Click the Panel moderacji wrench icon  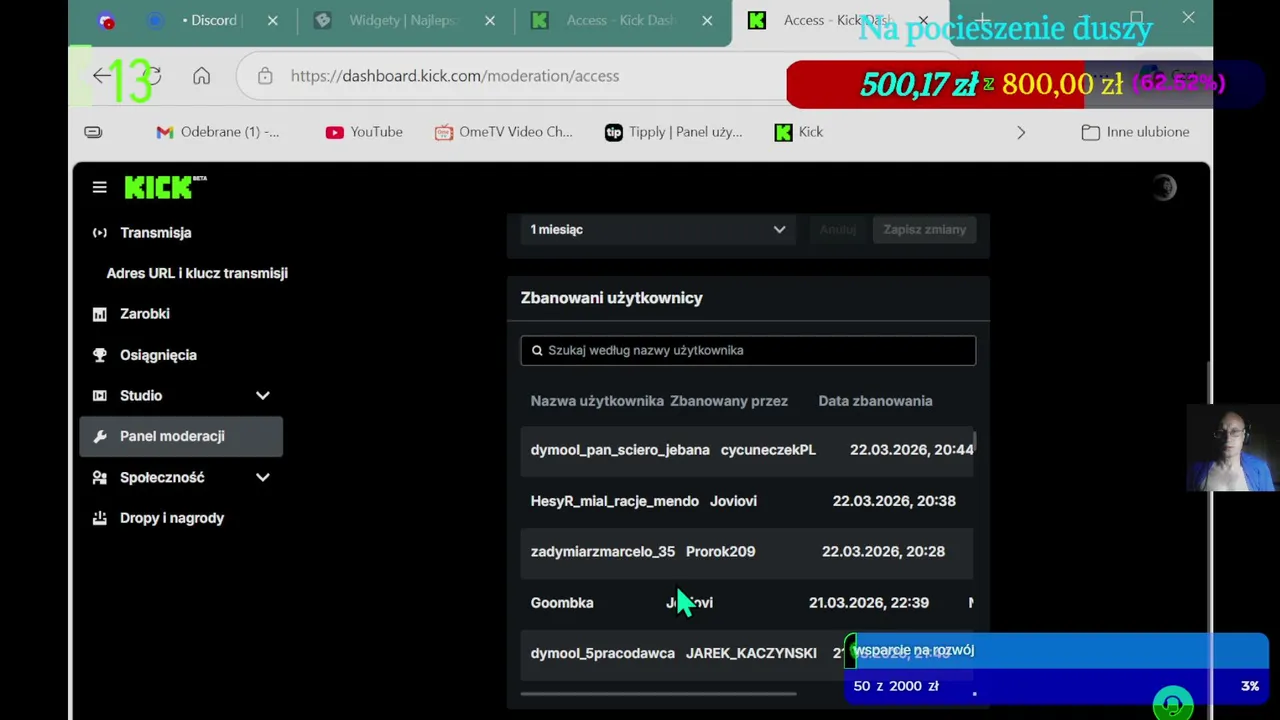[99, 436]
